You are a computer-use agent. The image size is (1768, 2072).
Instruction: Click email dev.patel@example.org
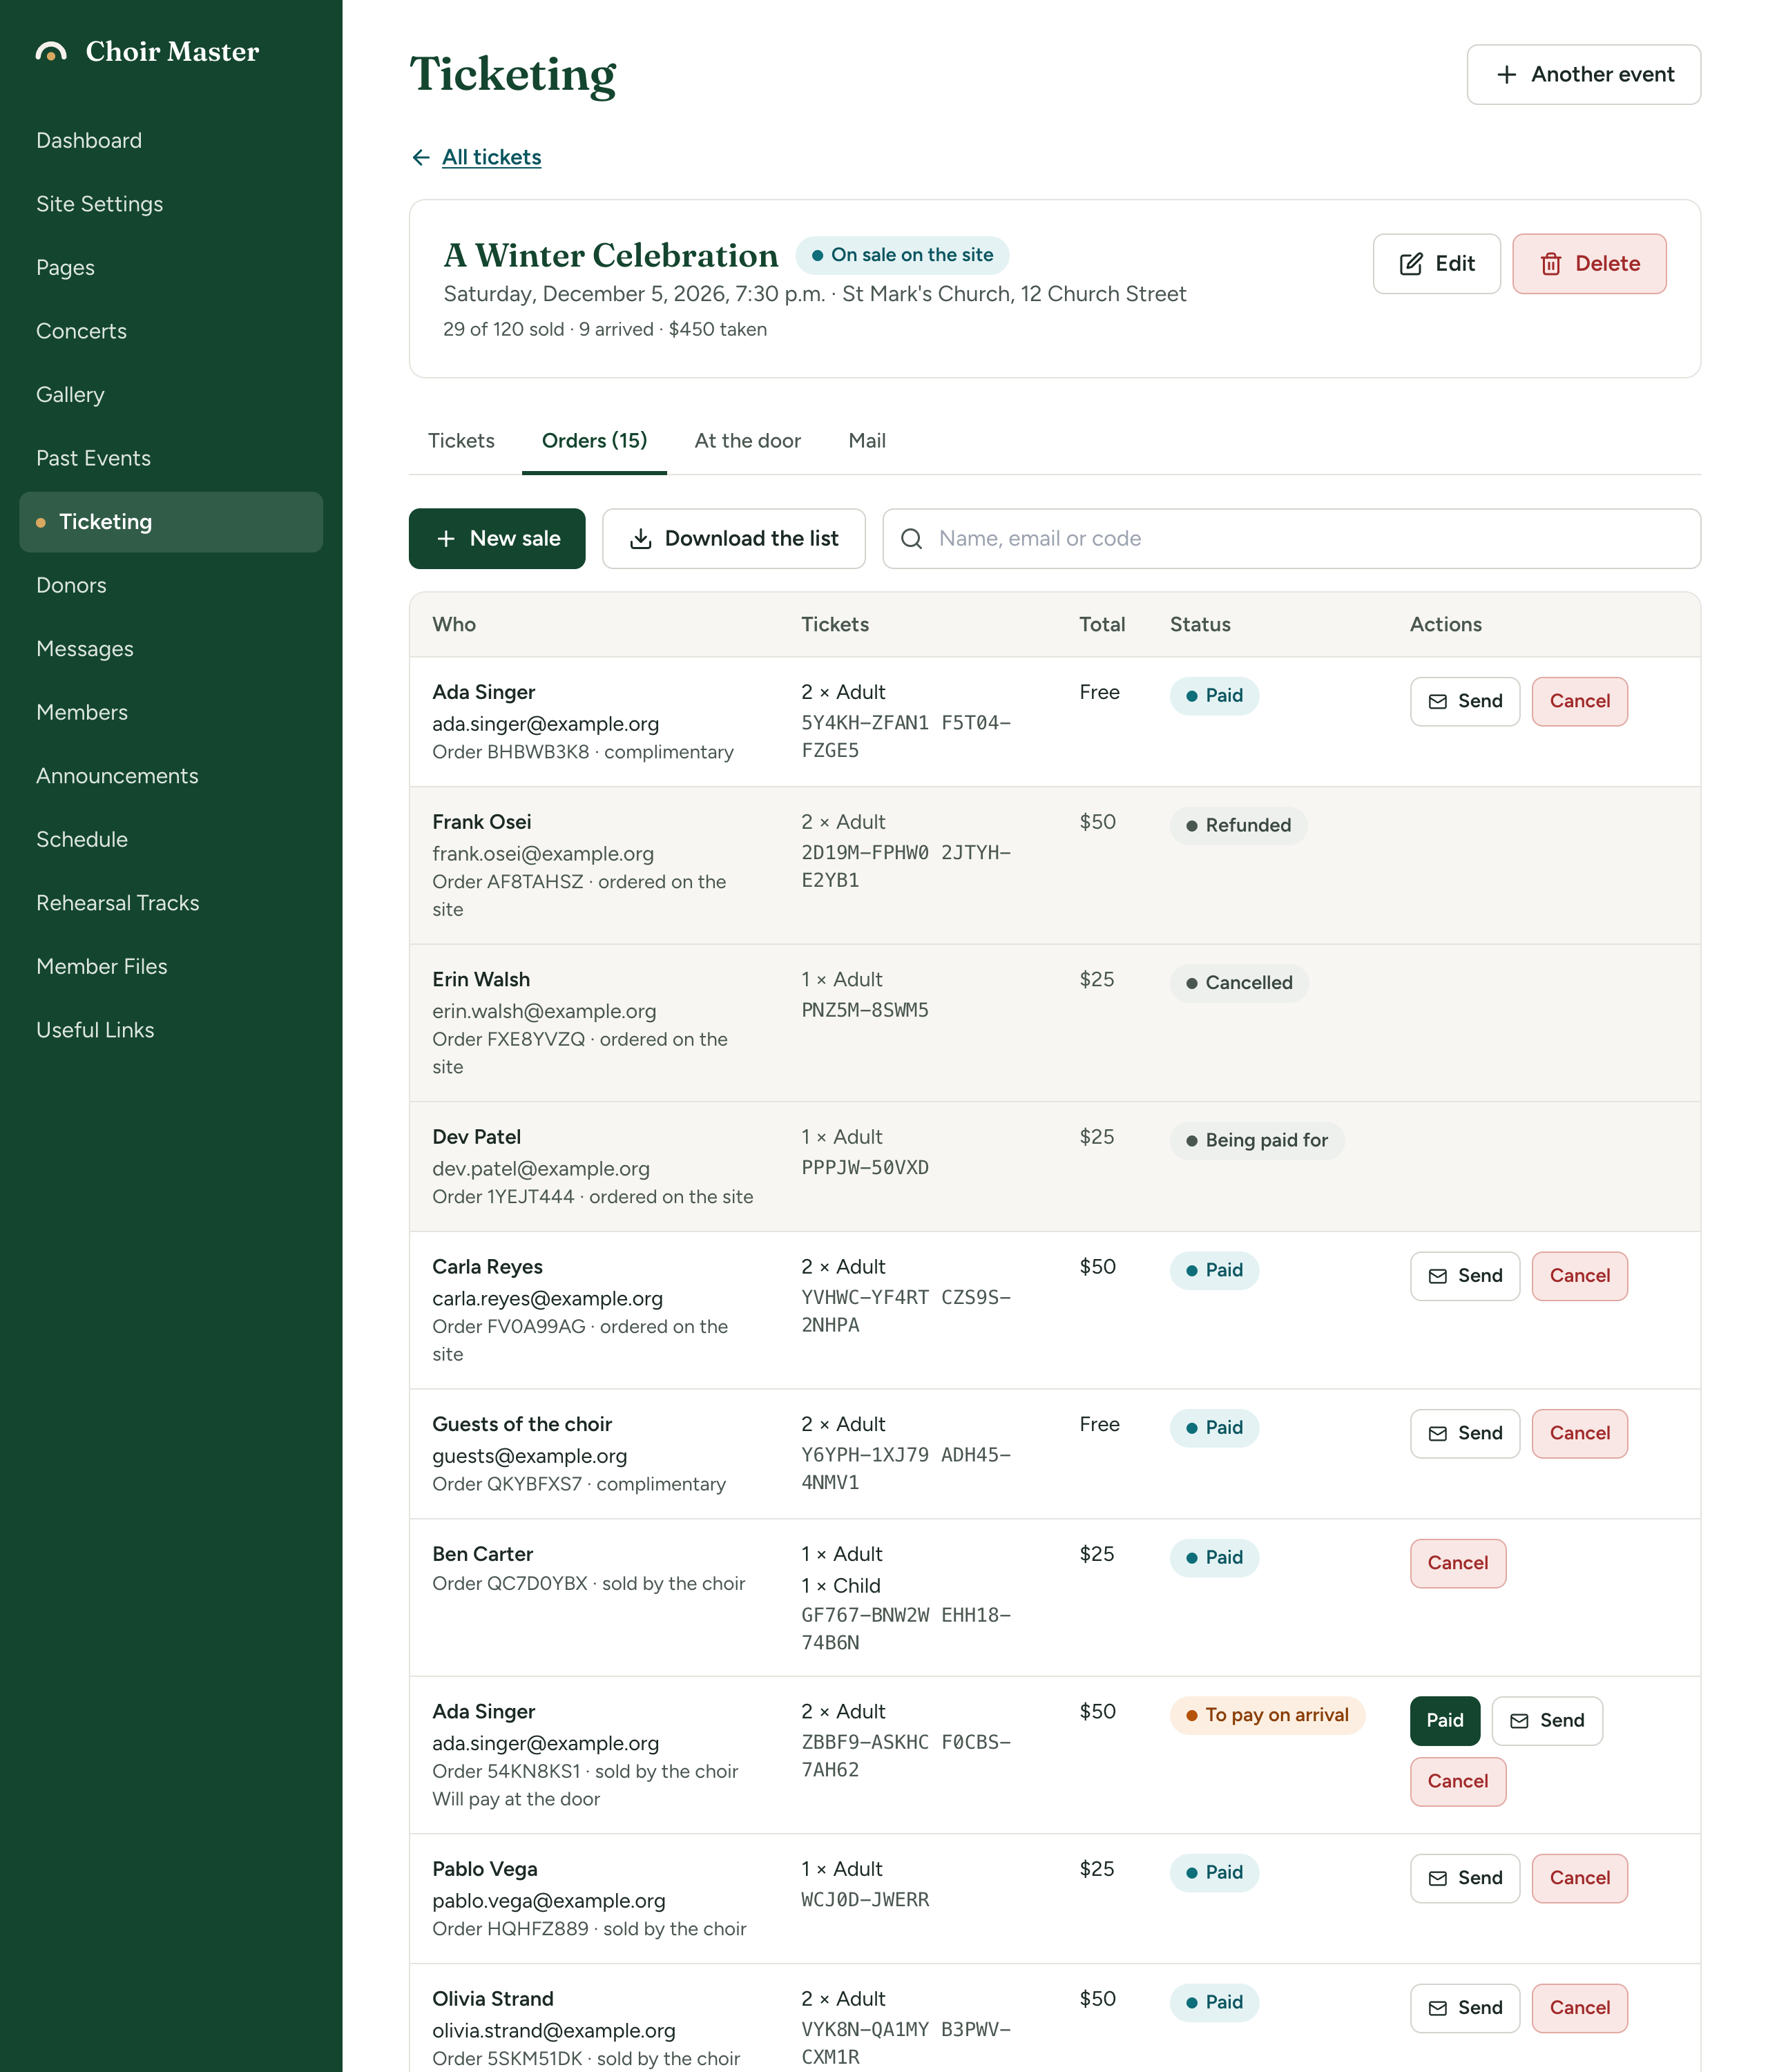pyautogui.click(x=540, y=1169)
